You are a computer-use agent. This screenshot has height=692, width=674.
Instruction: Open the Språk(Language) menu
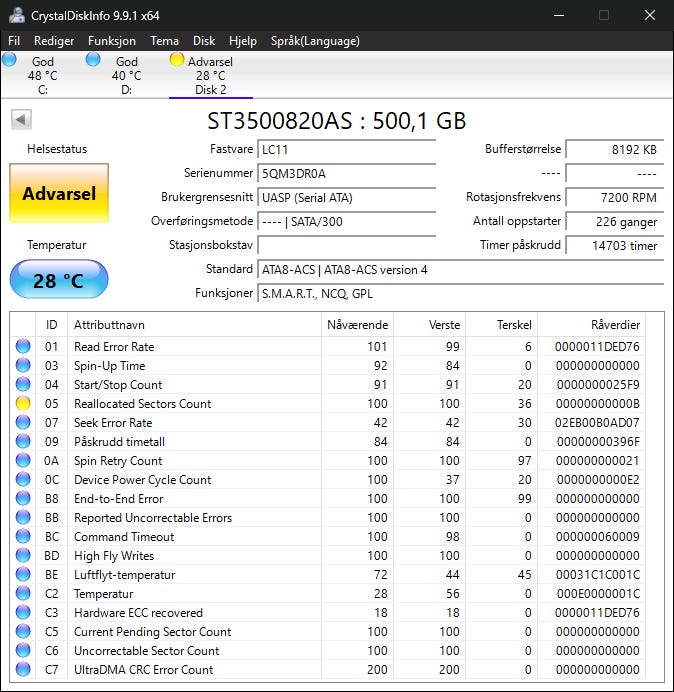click(x=315, y=41)
